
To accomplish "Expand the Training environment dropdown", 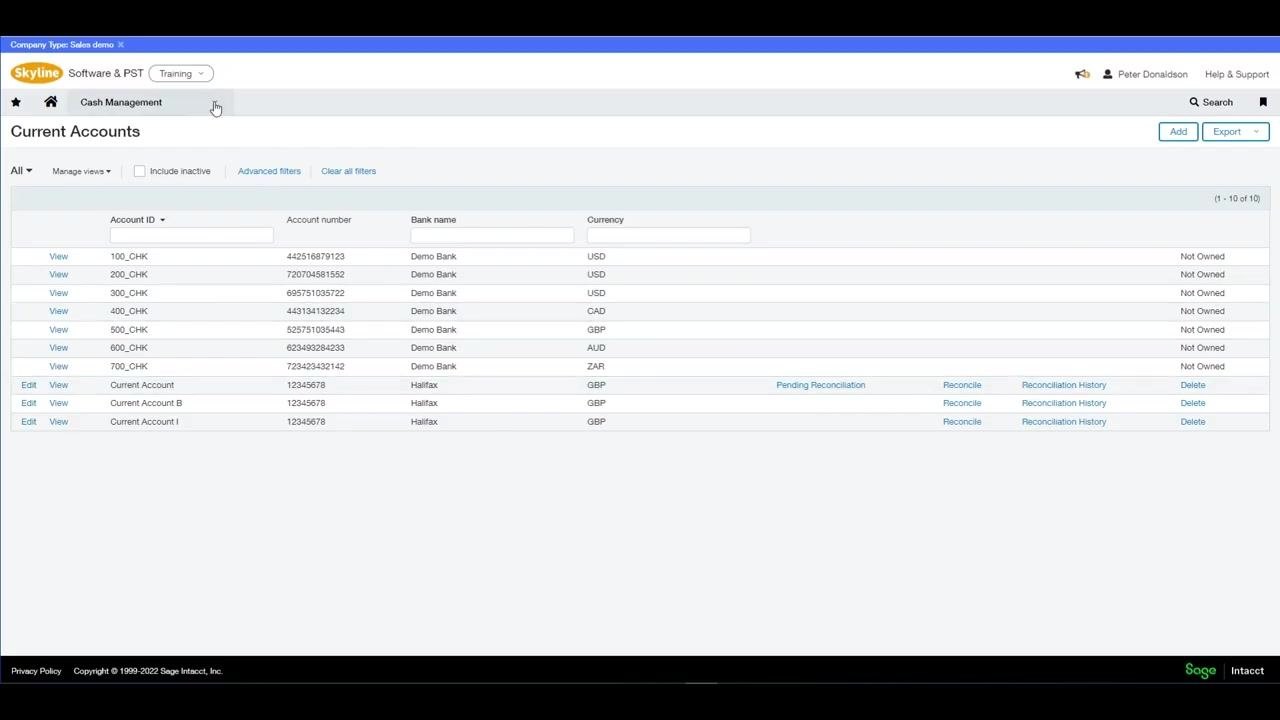I will (181, 73).
